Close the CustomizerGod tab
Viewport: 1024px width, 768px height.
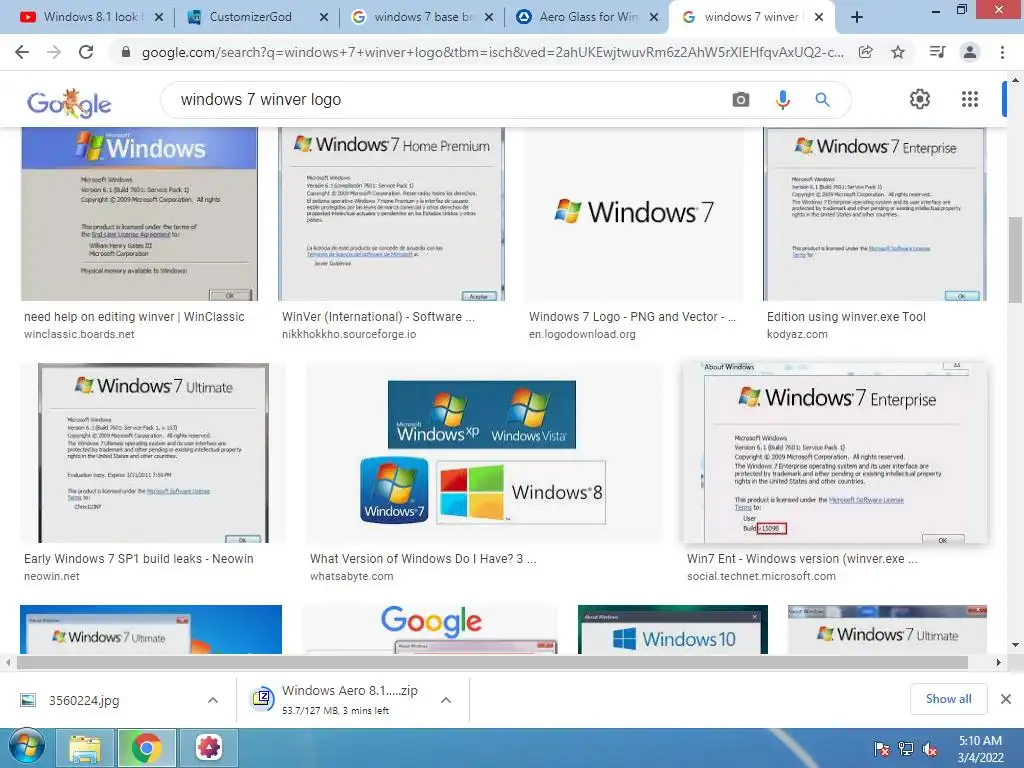click(x=324, y=18)
